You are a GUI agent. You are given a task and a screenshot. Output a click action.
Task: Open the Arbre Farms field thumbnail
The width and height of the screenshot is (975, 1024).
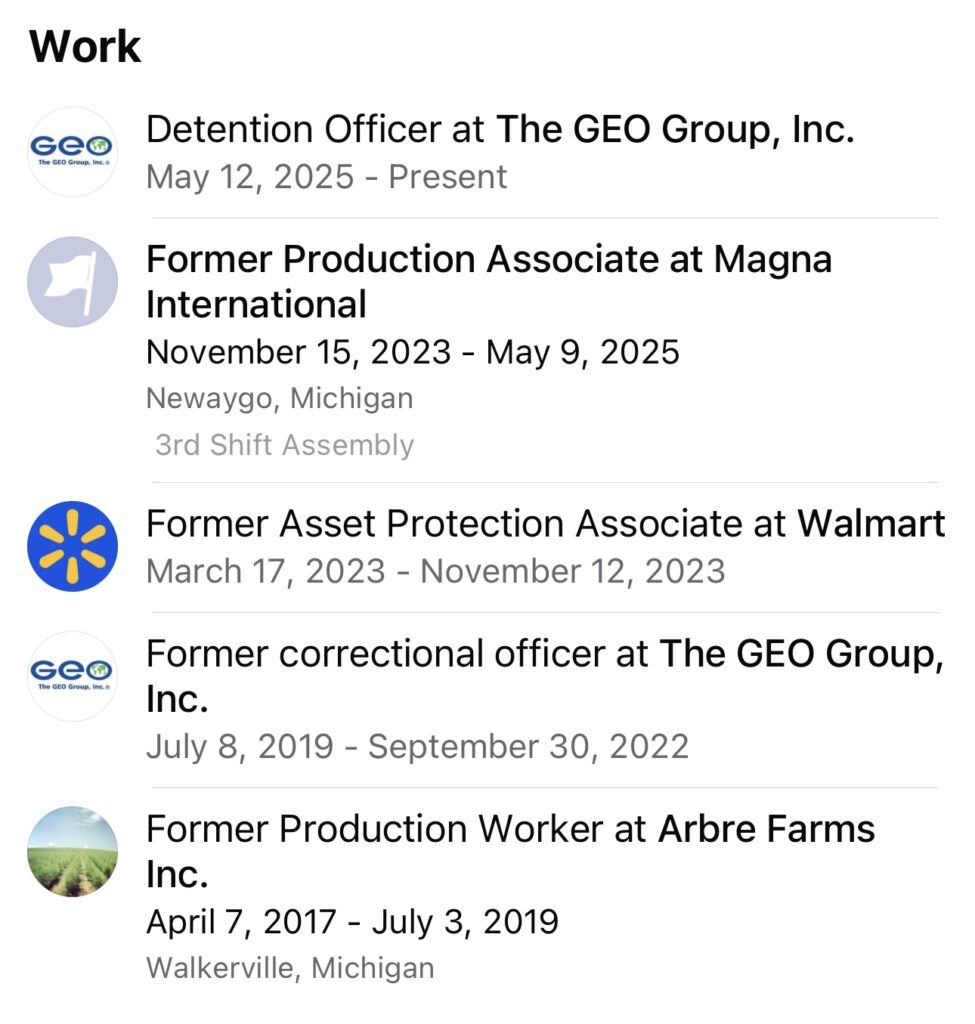tap(72, 851)
